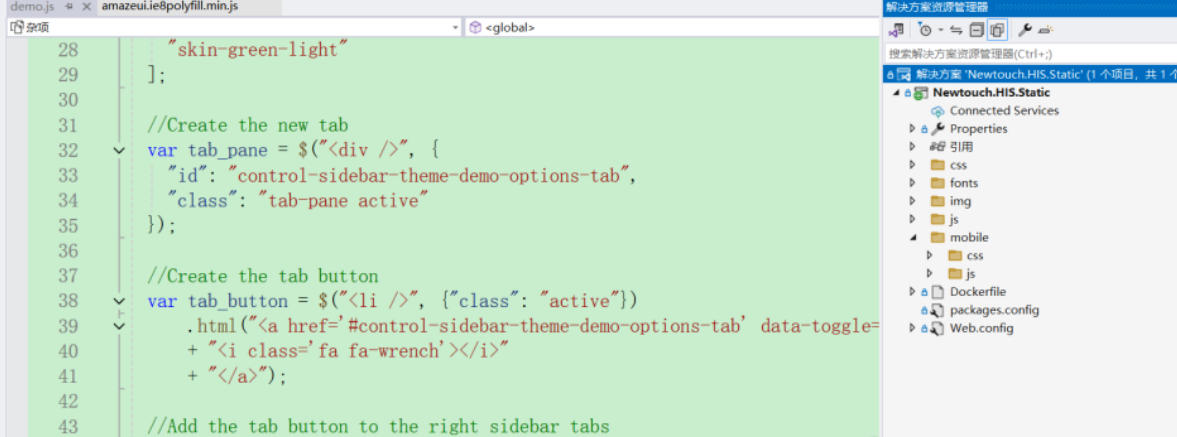The height and width of the screenshot is (437, 1177).
Task: Collapse the Newtouch.HIS.Static project node
Action: pyautogui.click(x=897, y=93)
